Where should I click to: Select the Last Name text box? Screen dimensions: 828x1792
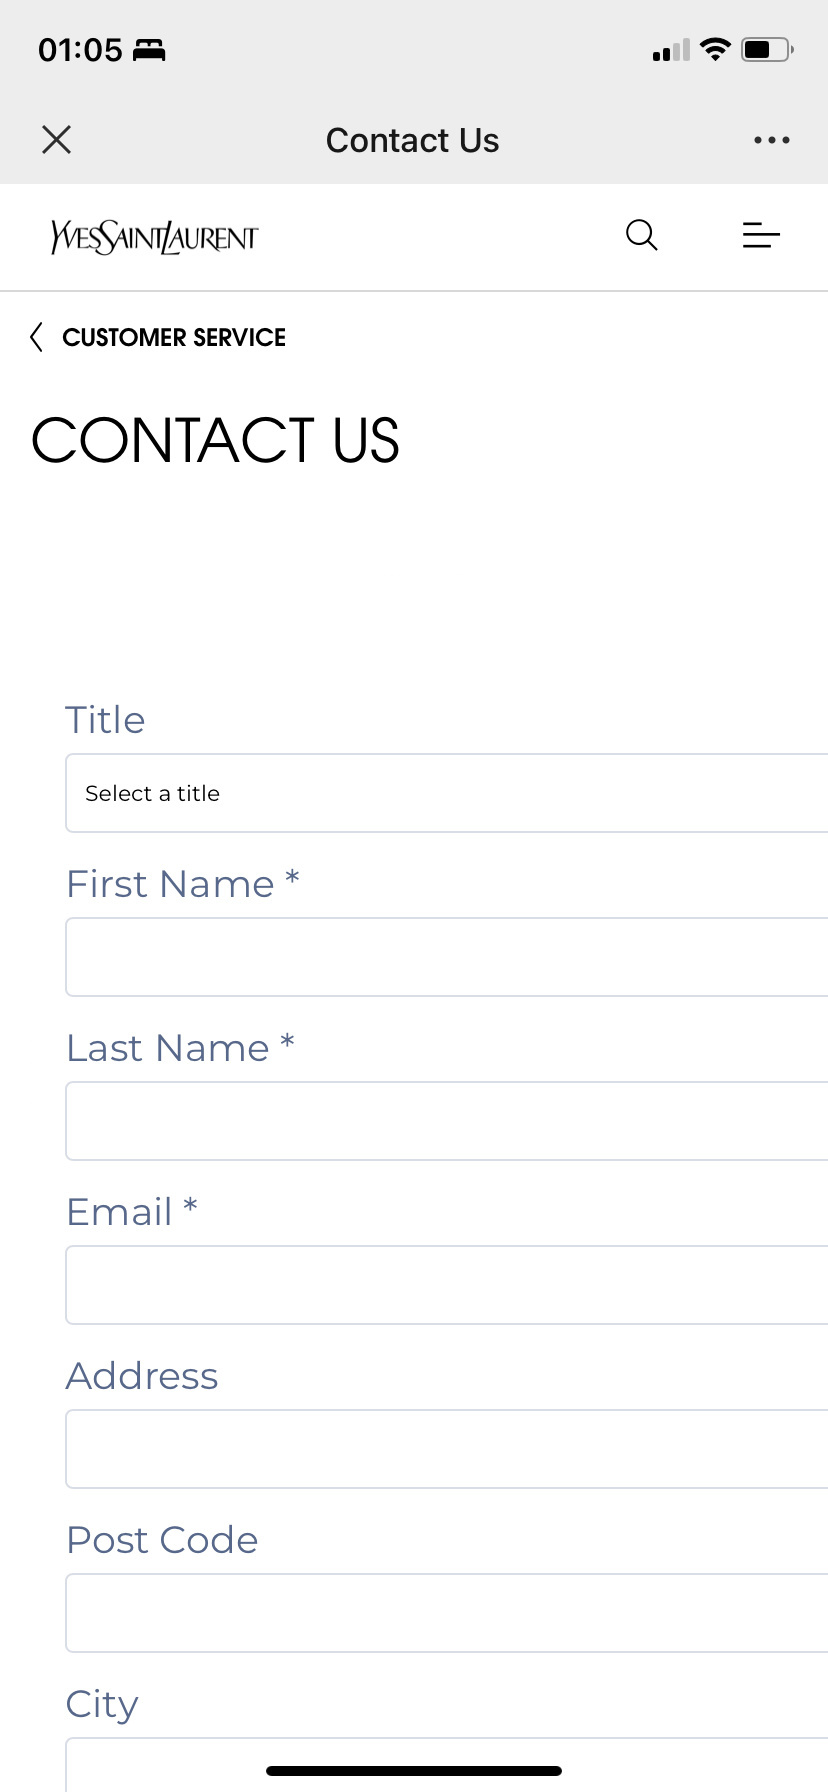point(447,1121)
